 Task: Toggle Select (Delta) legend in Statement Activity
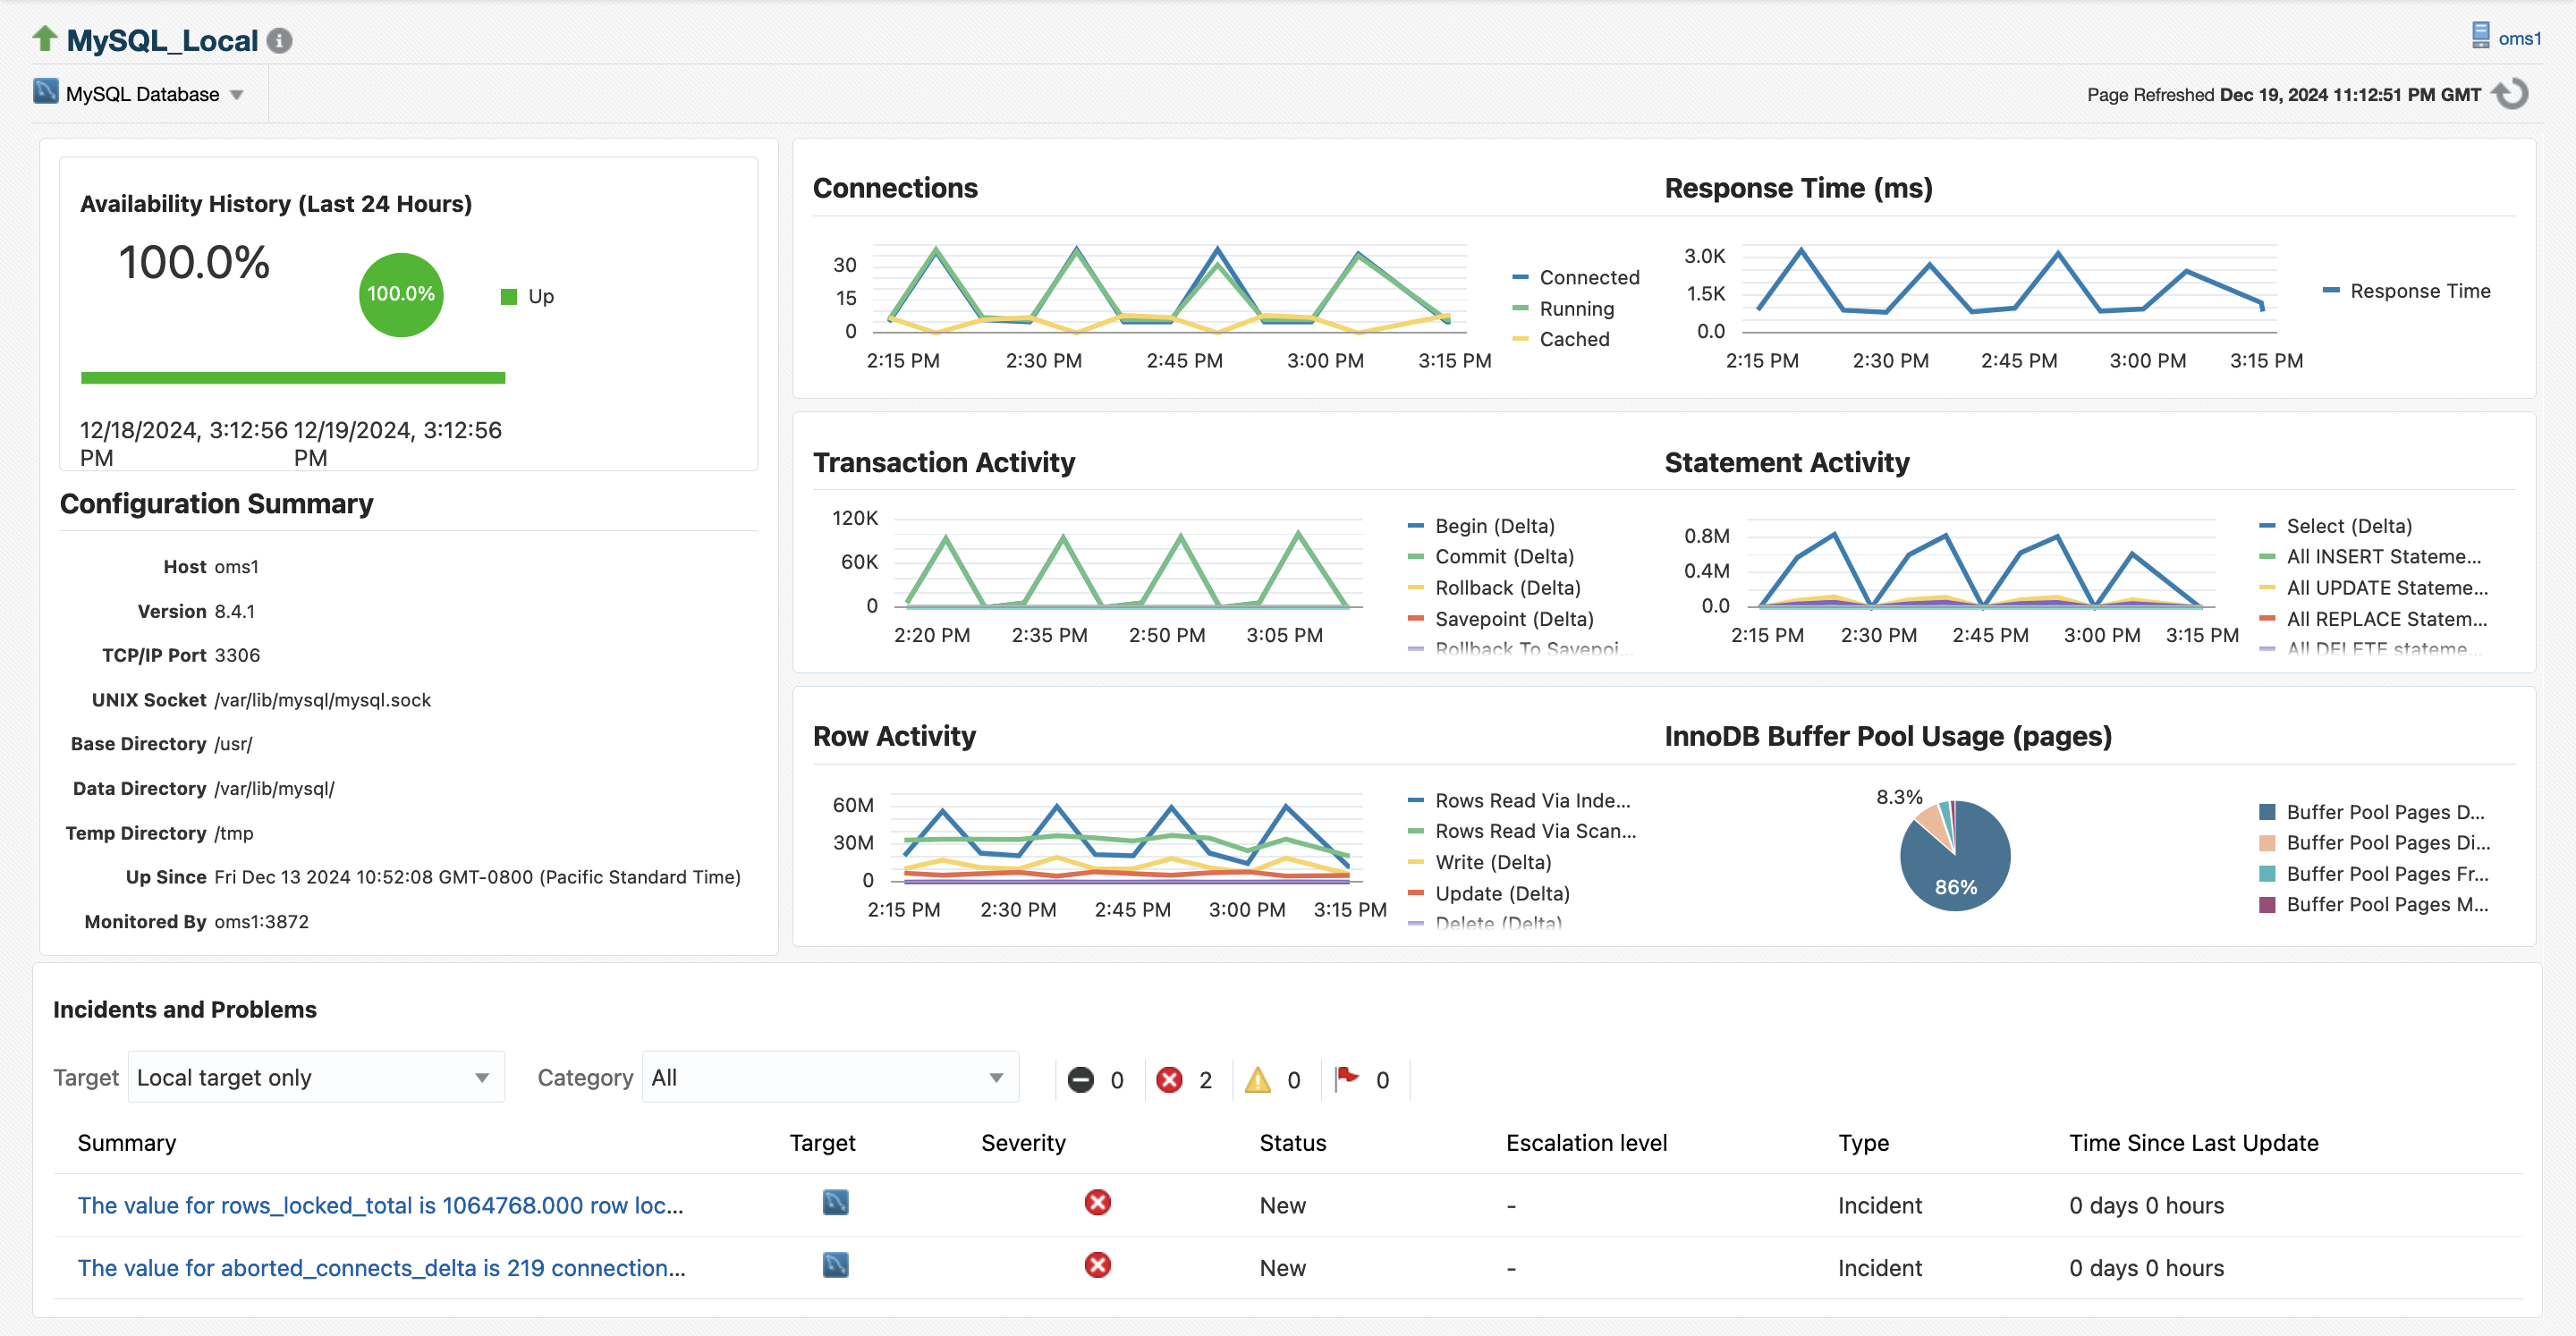coord(2348,526)
